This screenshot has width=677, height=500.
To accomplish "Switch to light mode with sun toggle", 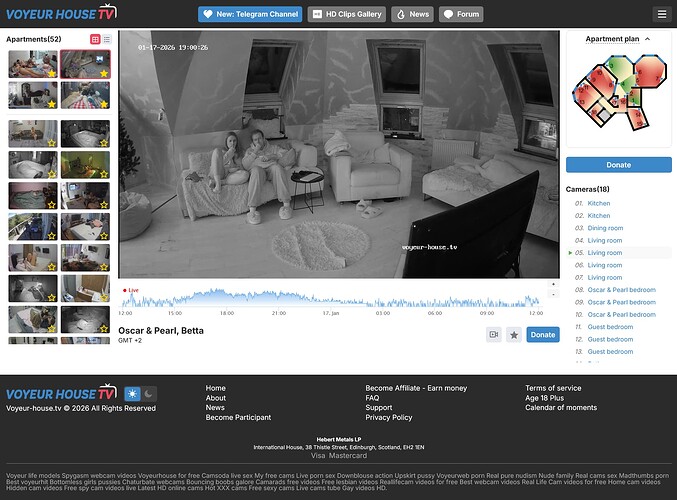I will tap(133, 394).
